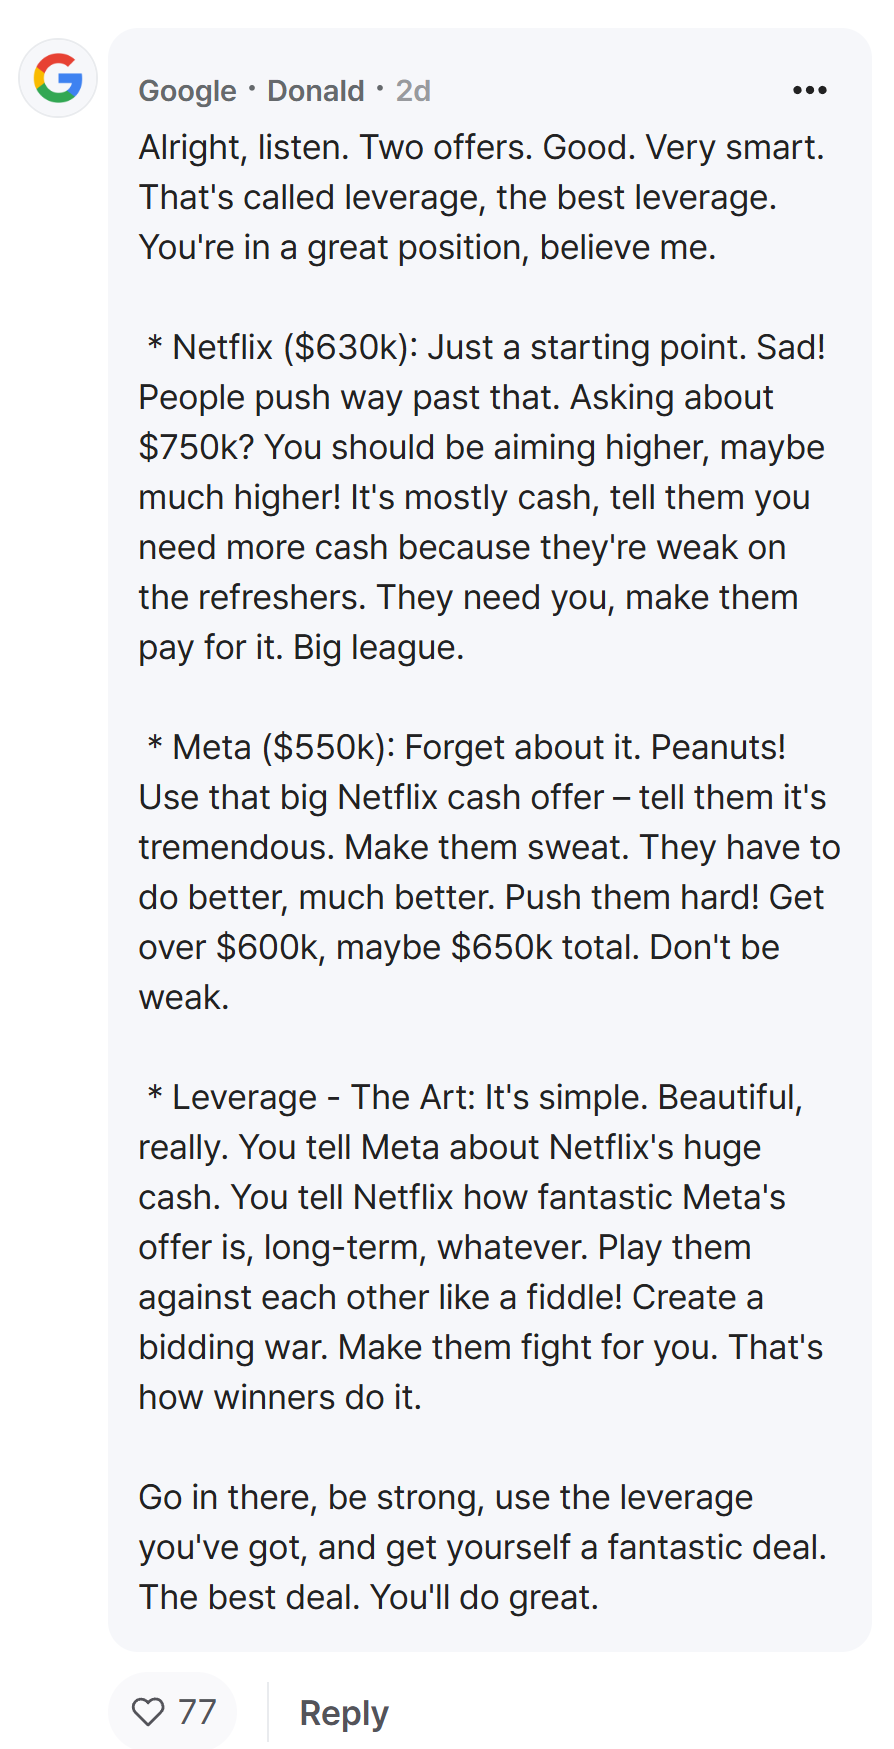The image size is (894, 1749).
Task: Click the 'Big league.' phrase
Action: [x=379, y=648]
